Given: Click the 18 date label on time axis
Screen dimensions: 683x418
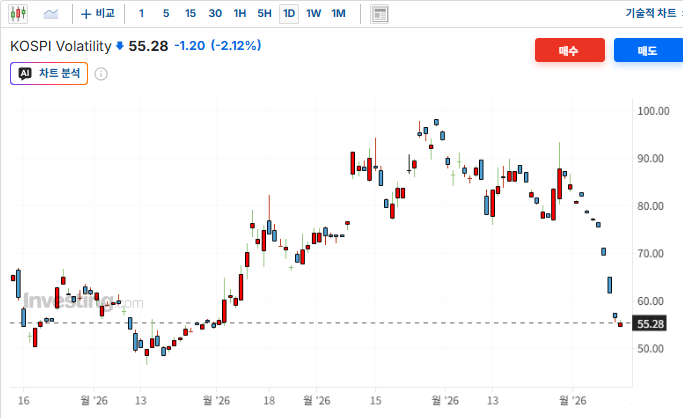Looking at the screenshot, I should point(269,401).
